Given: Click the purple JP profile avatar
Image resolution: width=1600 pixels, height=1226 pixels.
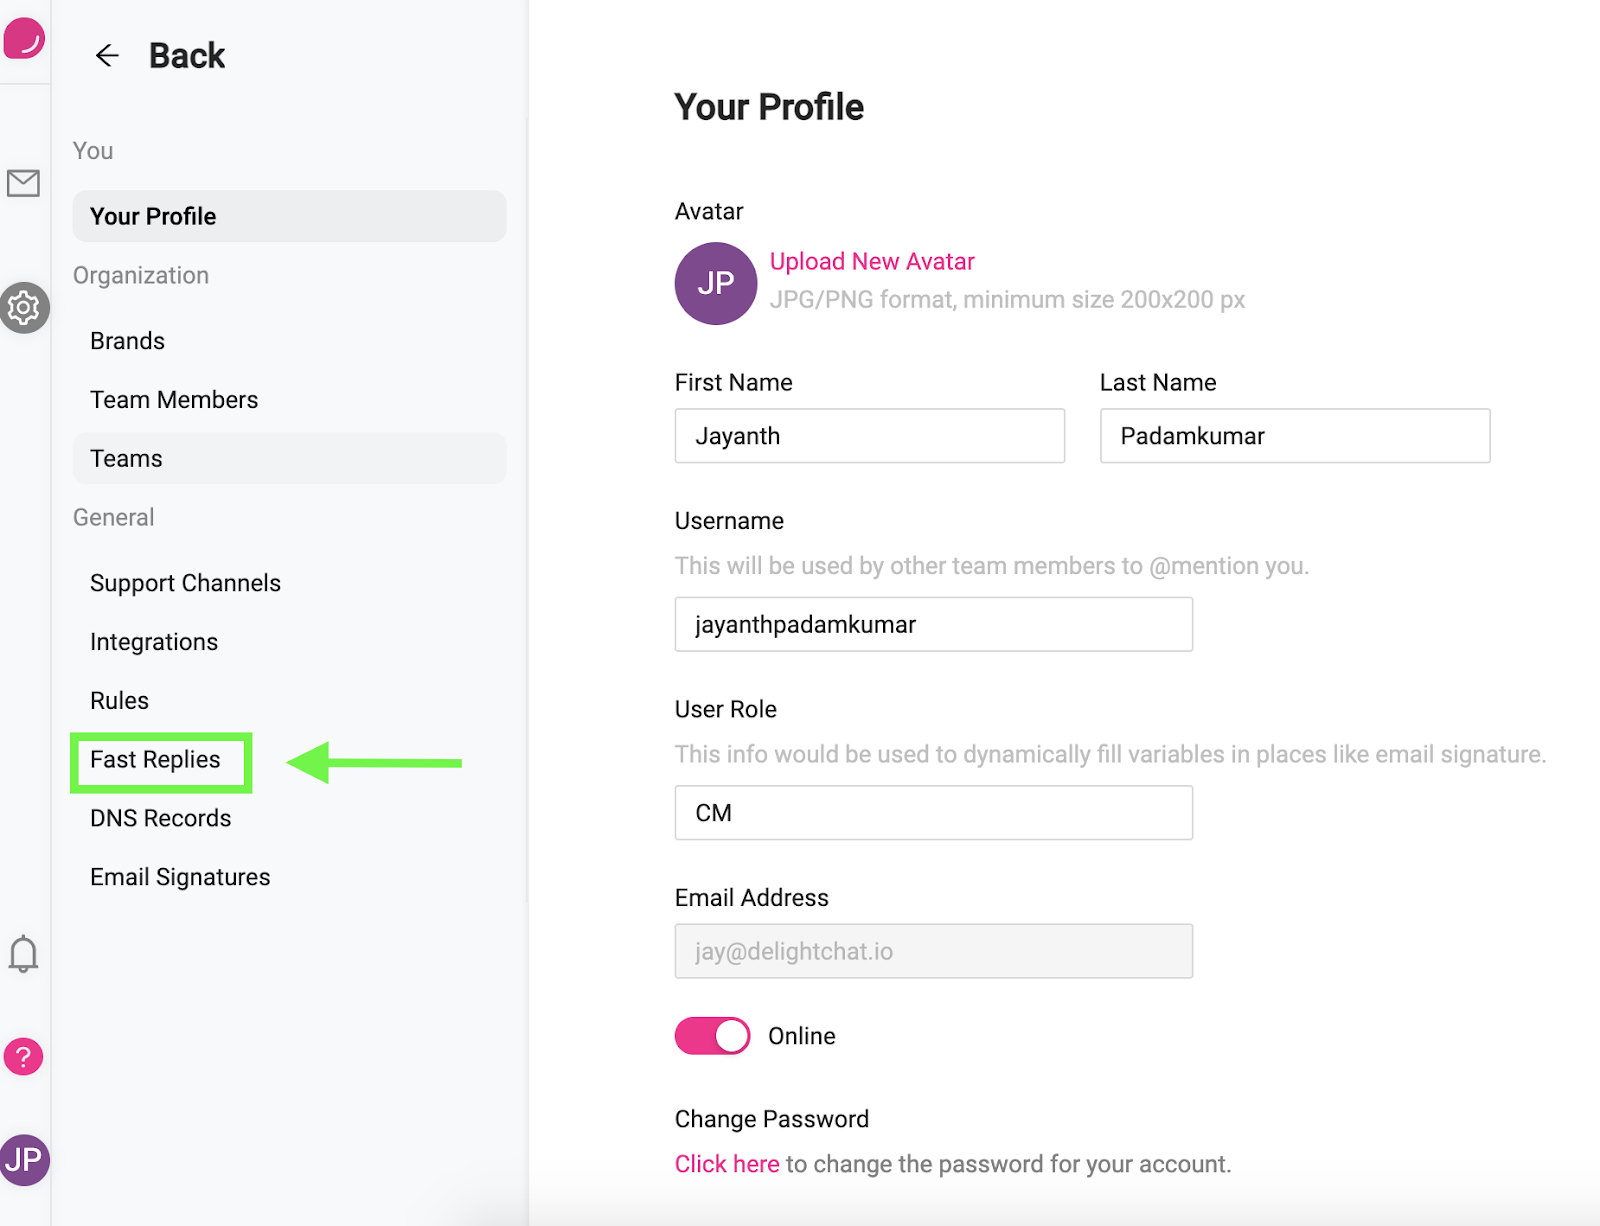Looking at the screenshot, I should point(715,284).
